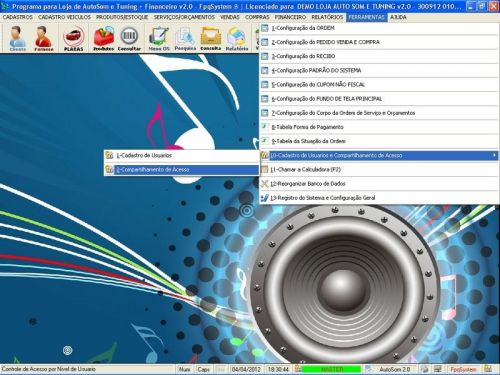Click icon beside Tabela Forma de Pagamento
The width and height of the screenshot is (500, 375).
coord(265,127)
